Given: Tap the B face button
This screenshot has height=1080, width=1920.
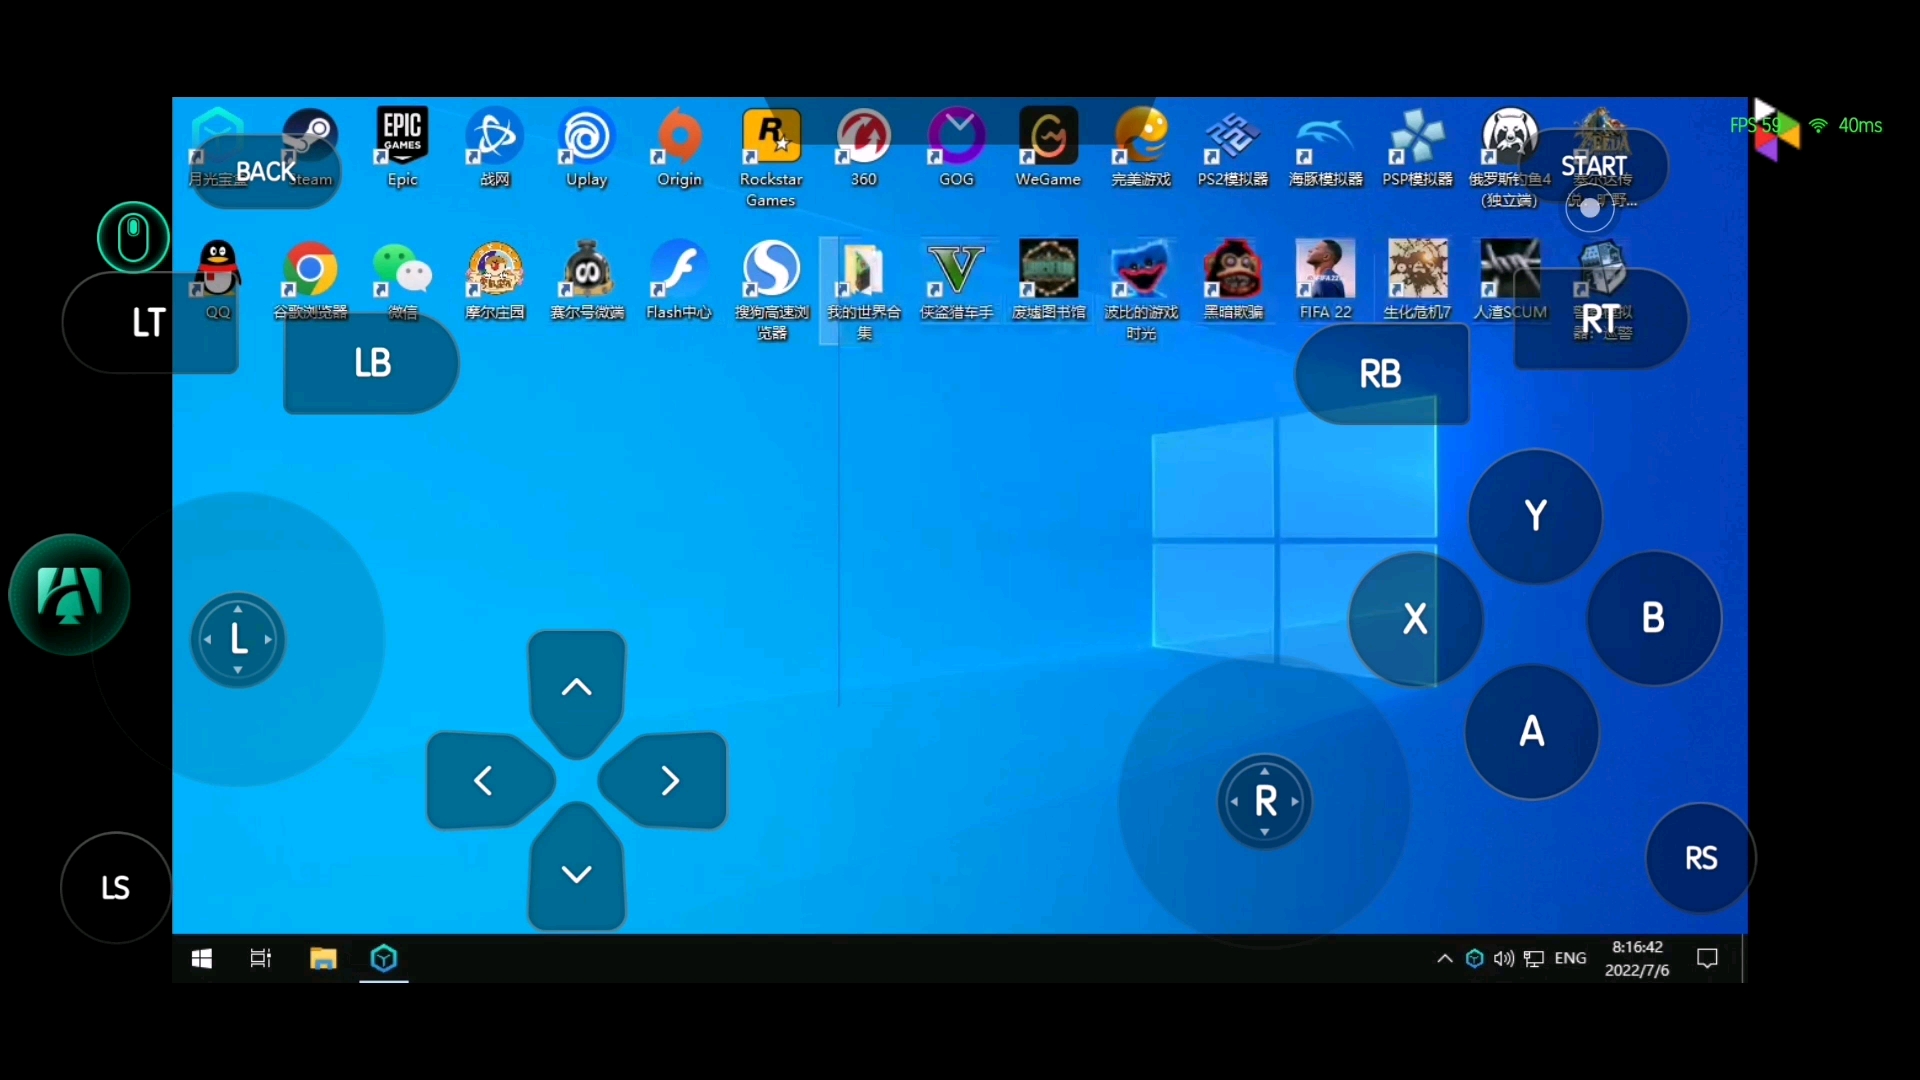Looking at the screenshot, I should tap(1654, 618).
